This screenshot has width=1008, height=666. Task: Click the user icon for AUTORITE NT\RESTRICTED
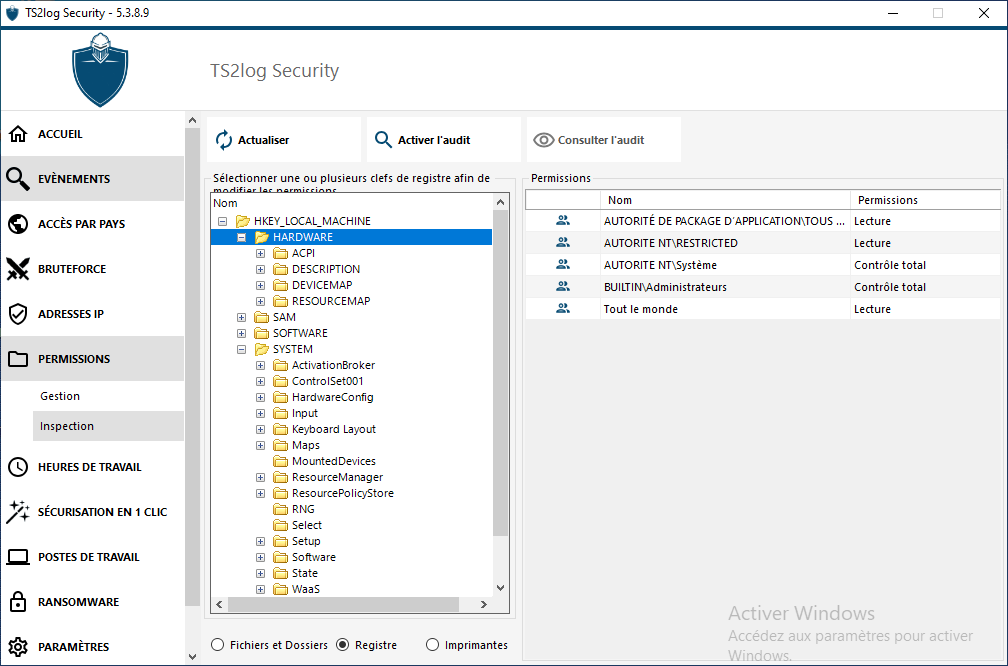point(562,242)
